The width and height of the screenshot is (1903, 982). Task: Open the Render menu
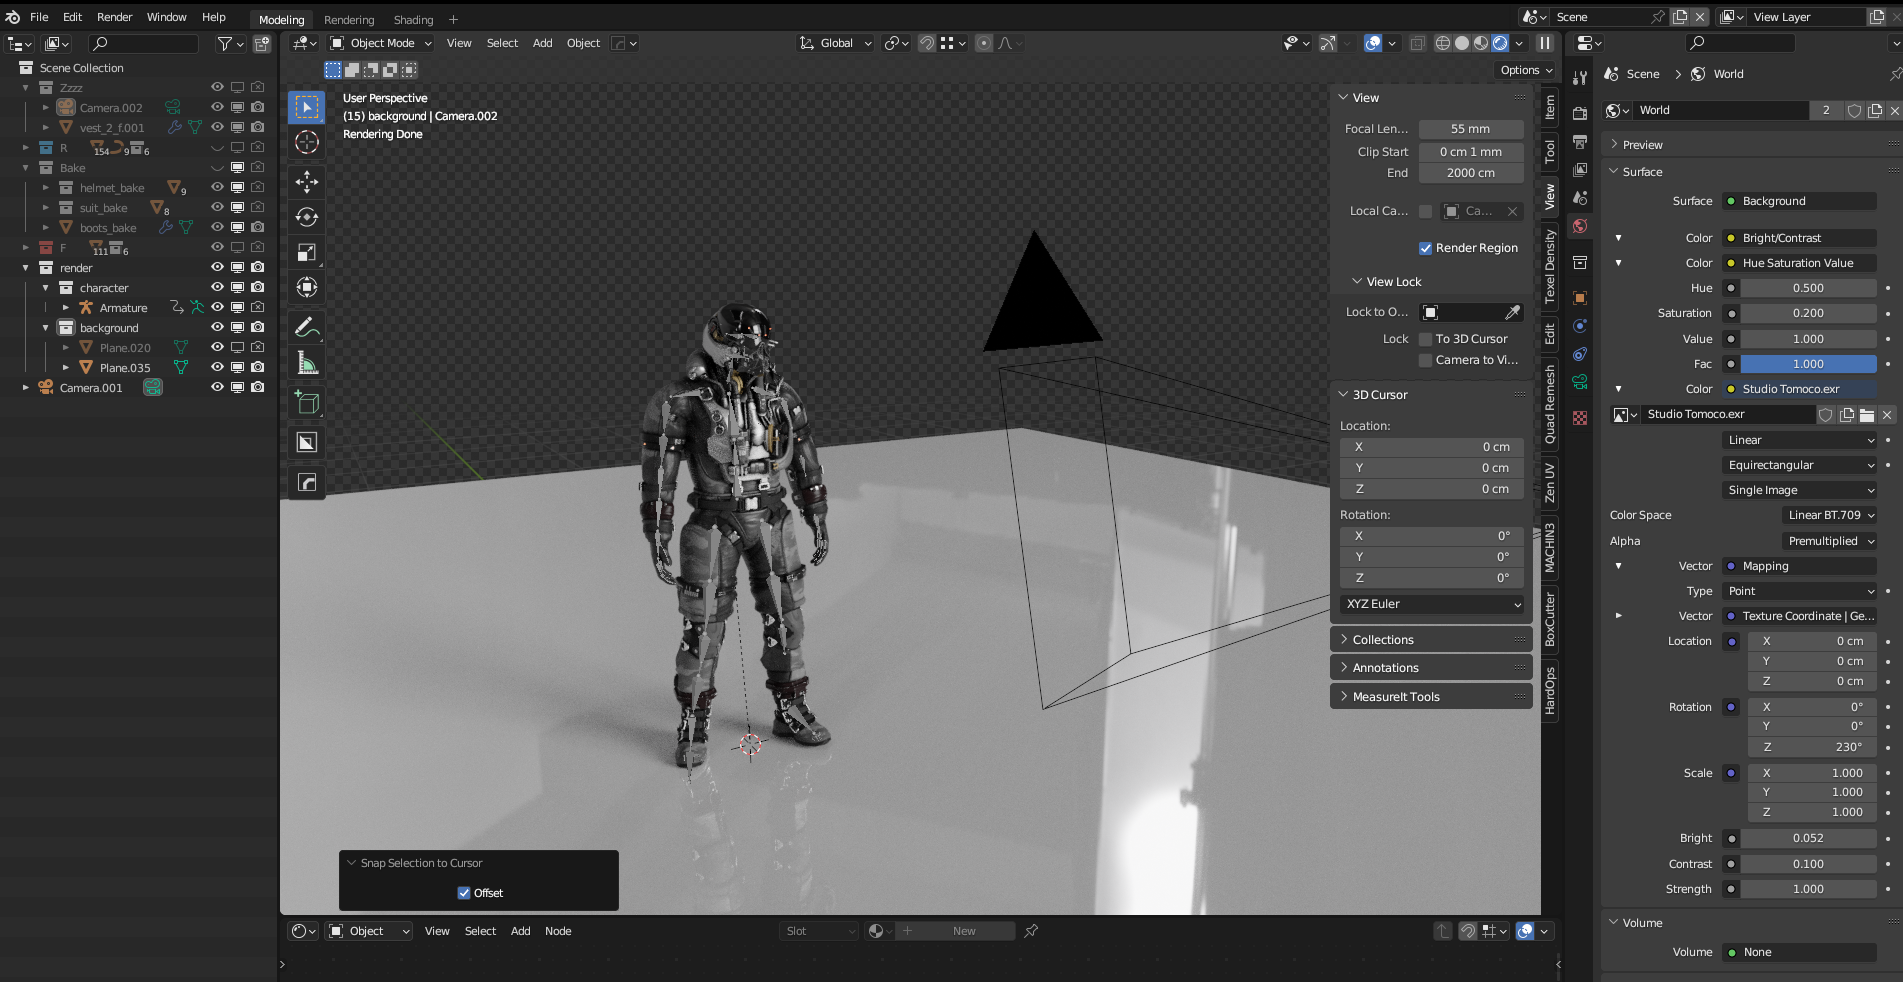click(114, 17)
